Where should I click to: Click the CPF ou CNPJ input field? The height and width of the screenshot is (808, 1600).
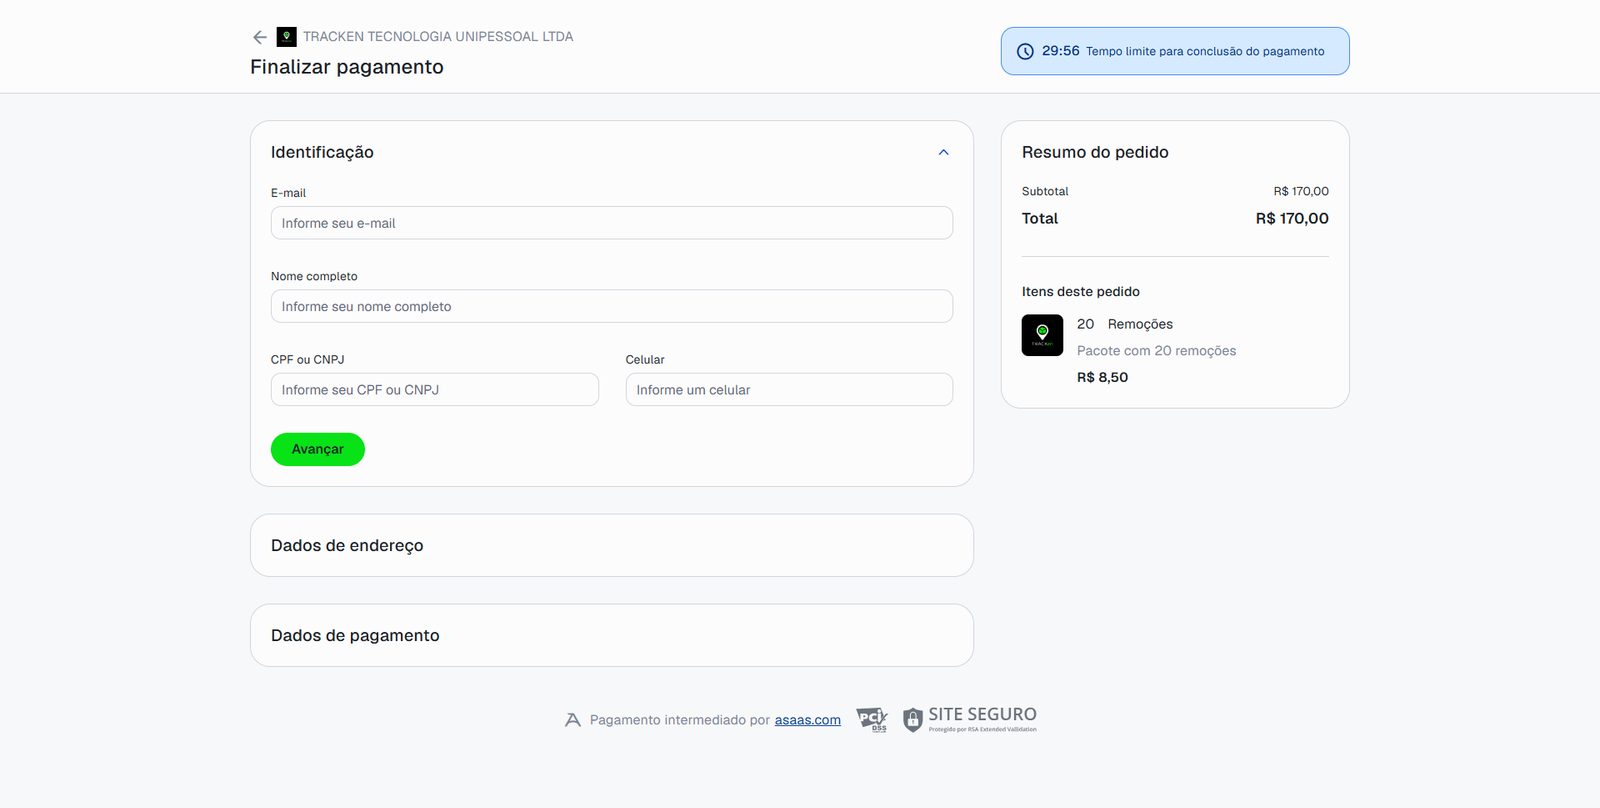click(435, 390)
